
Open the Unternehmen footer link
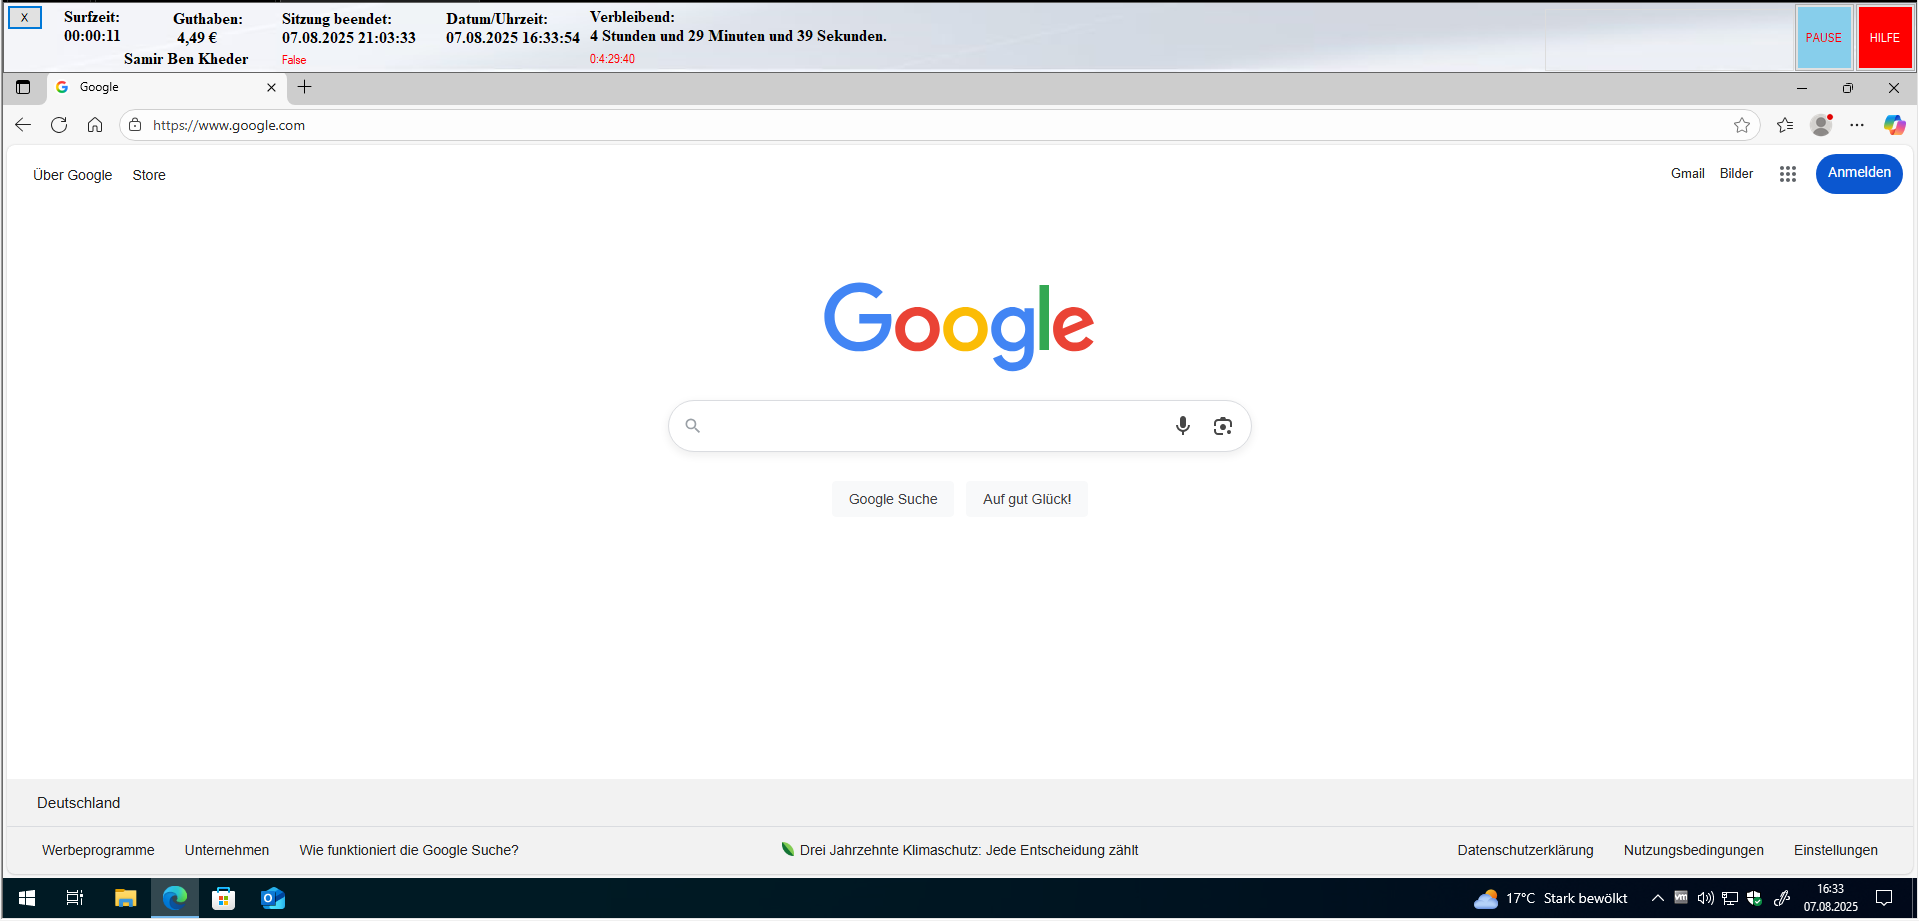coord(227,850)
